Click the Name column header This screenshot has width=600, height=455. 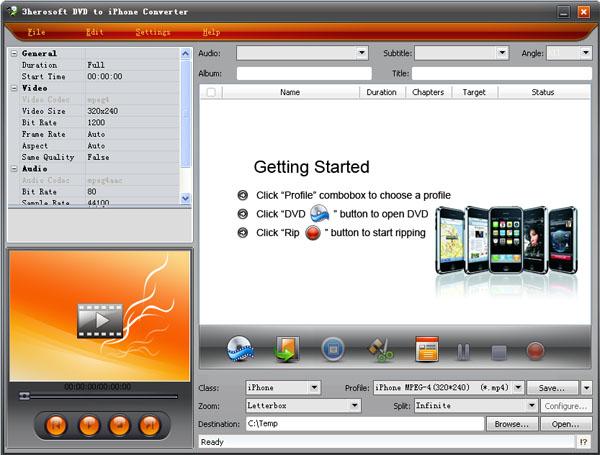point(290,92)
